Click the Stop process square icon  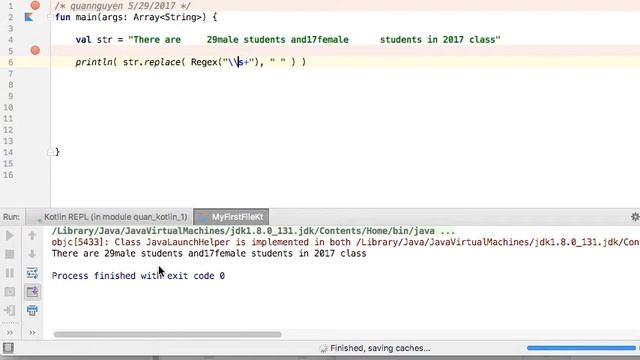pos(10,254)
